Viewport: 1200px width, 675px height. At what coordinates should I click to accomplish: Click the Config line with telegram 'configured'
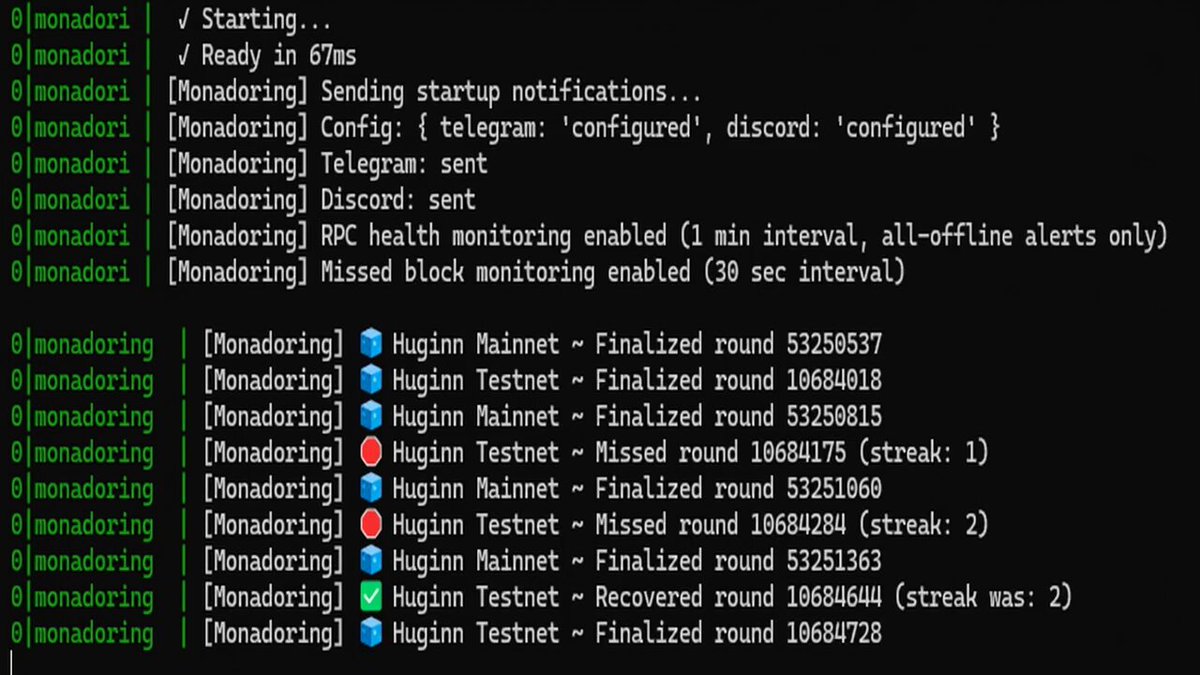(x=660, y=128)
